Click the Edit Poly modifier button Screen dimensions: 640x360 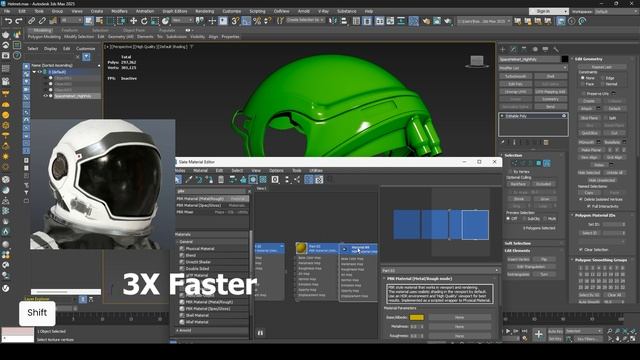pos(515,84)
